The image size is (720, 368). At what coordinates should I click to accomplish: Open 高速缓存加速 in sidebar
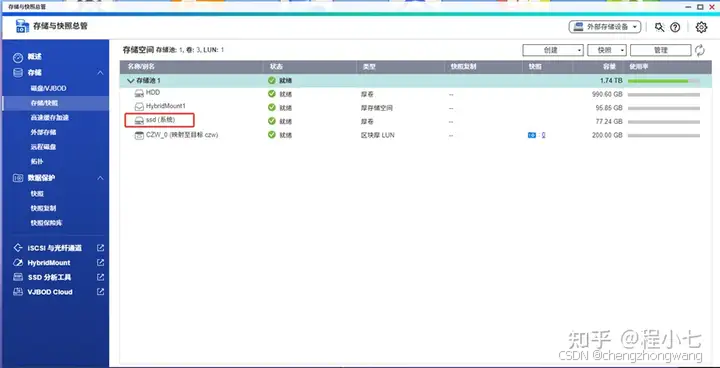click(50, 118)
